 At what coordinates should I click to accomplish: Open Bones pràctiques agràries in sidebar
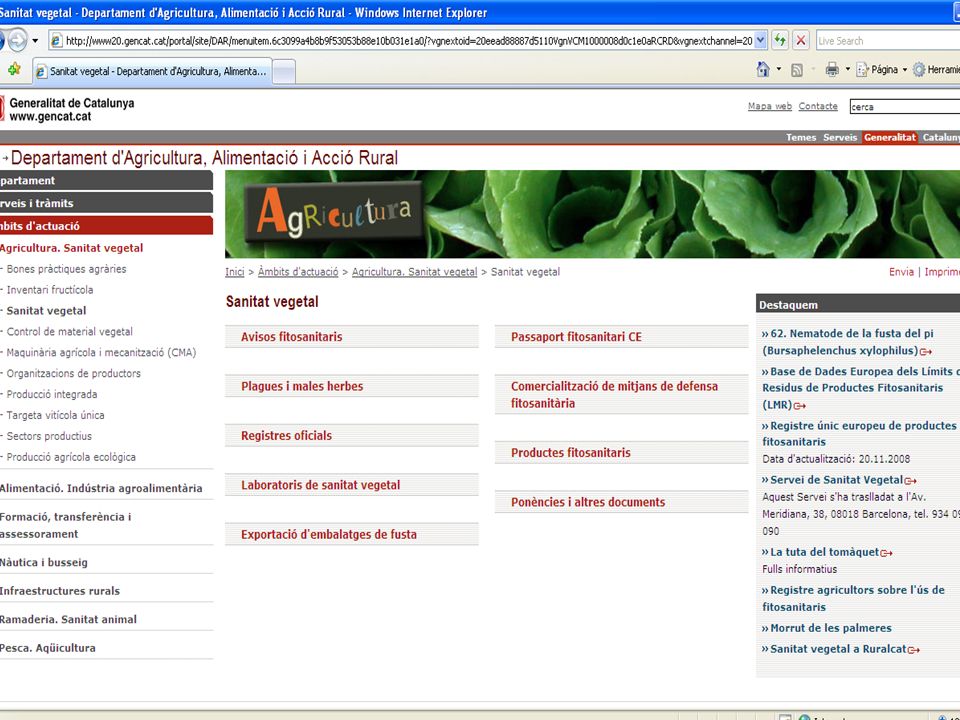[66, 269]
